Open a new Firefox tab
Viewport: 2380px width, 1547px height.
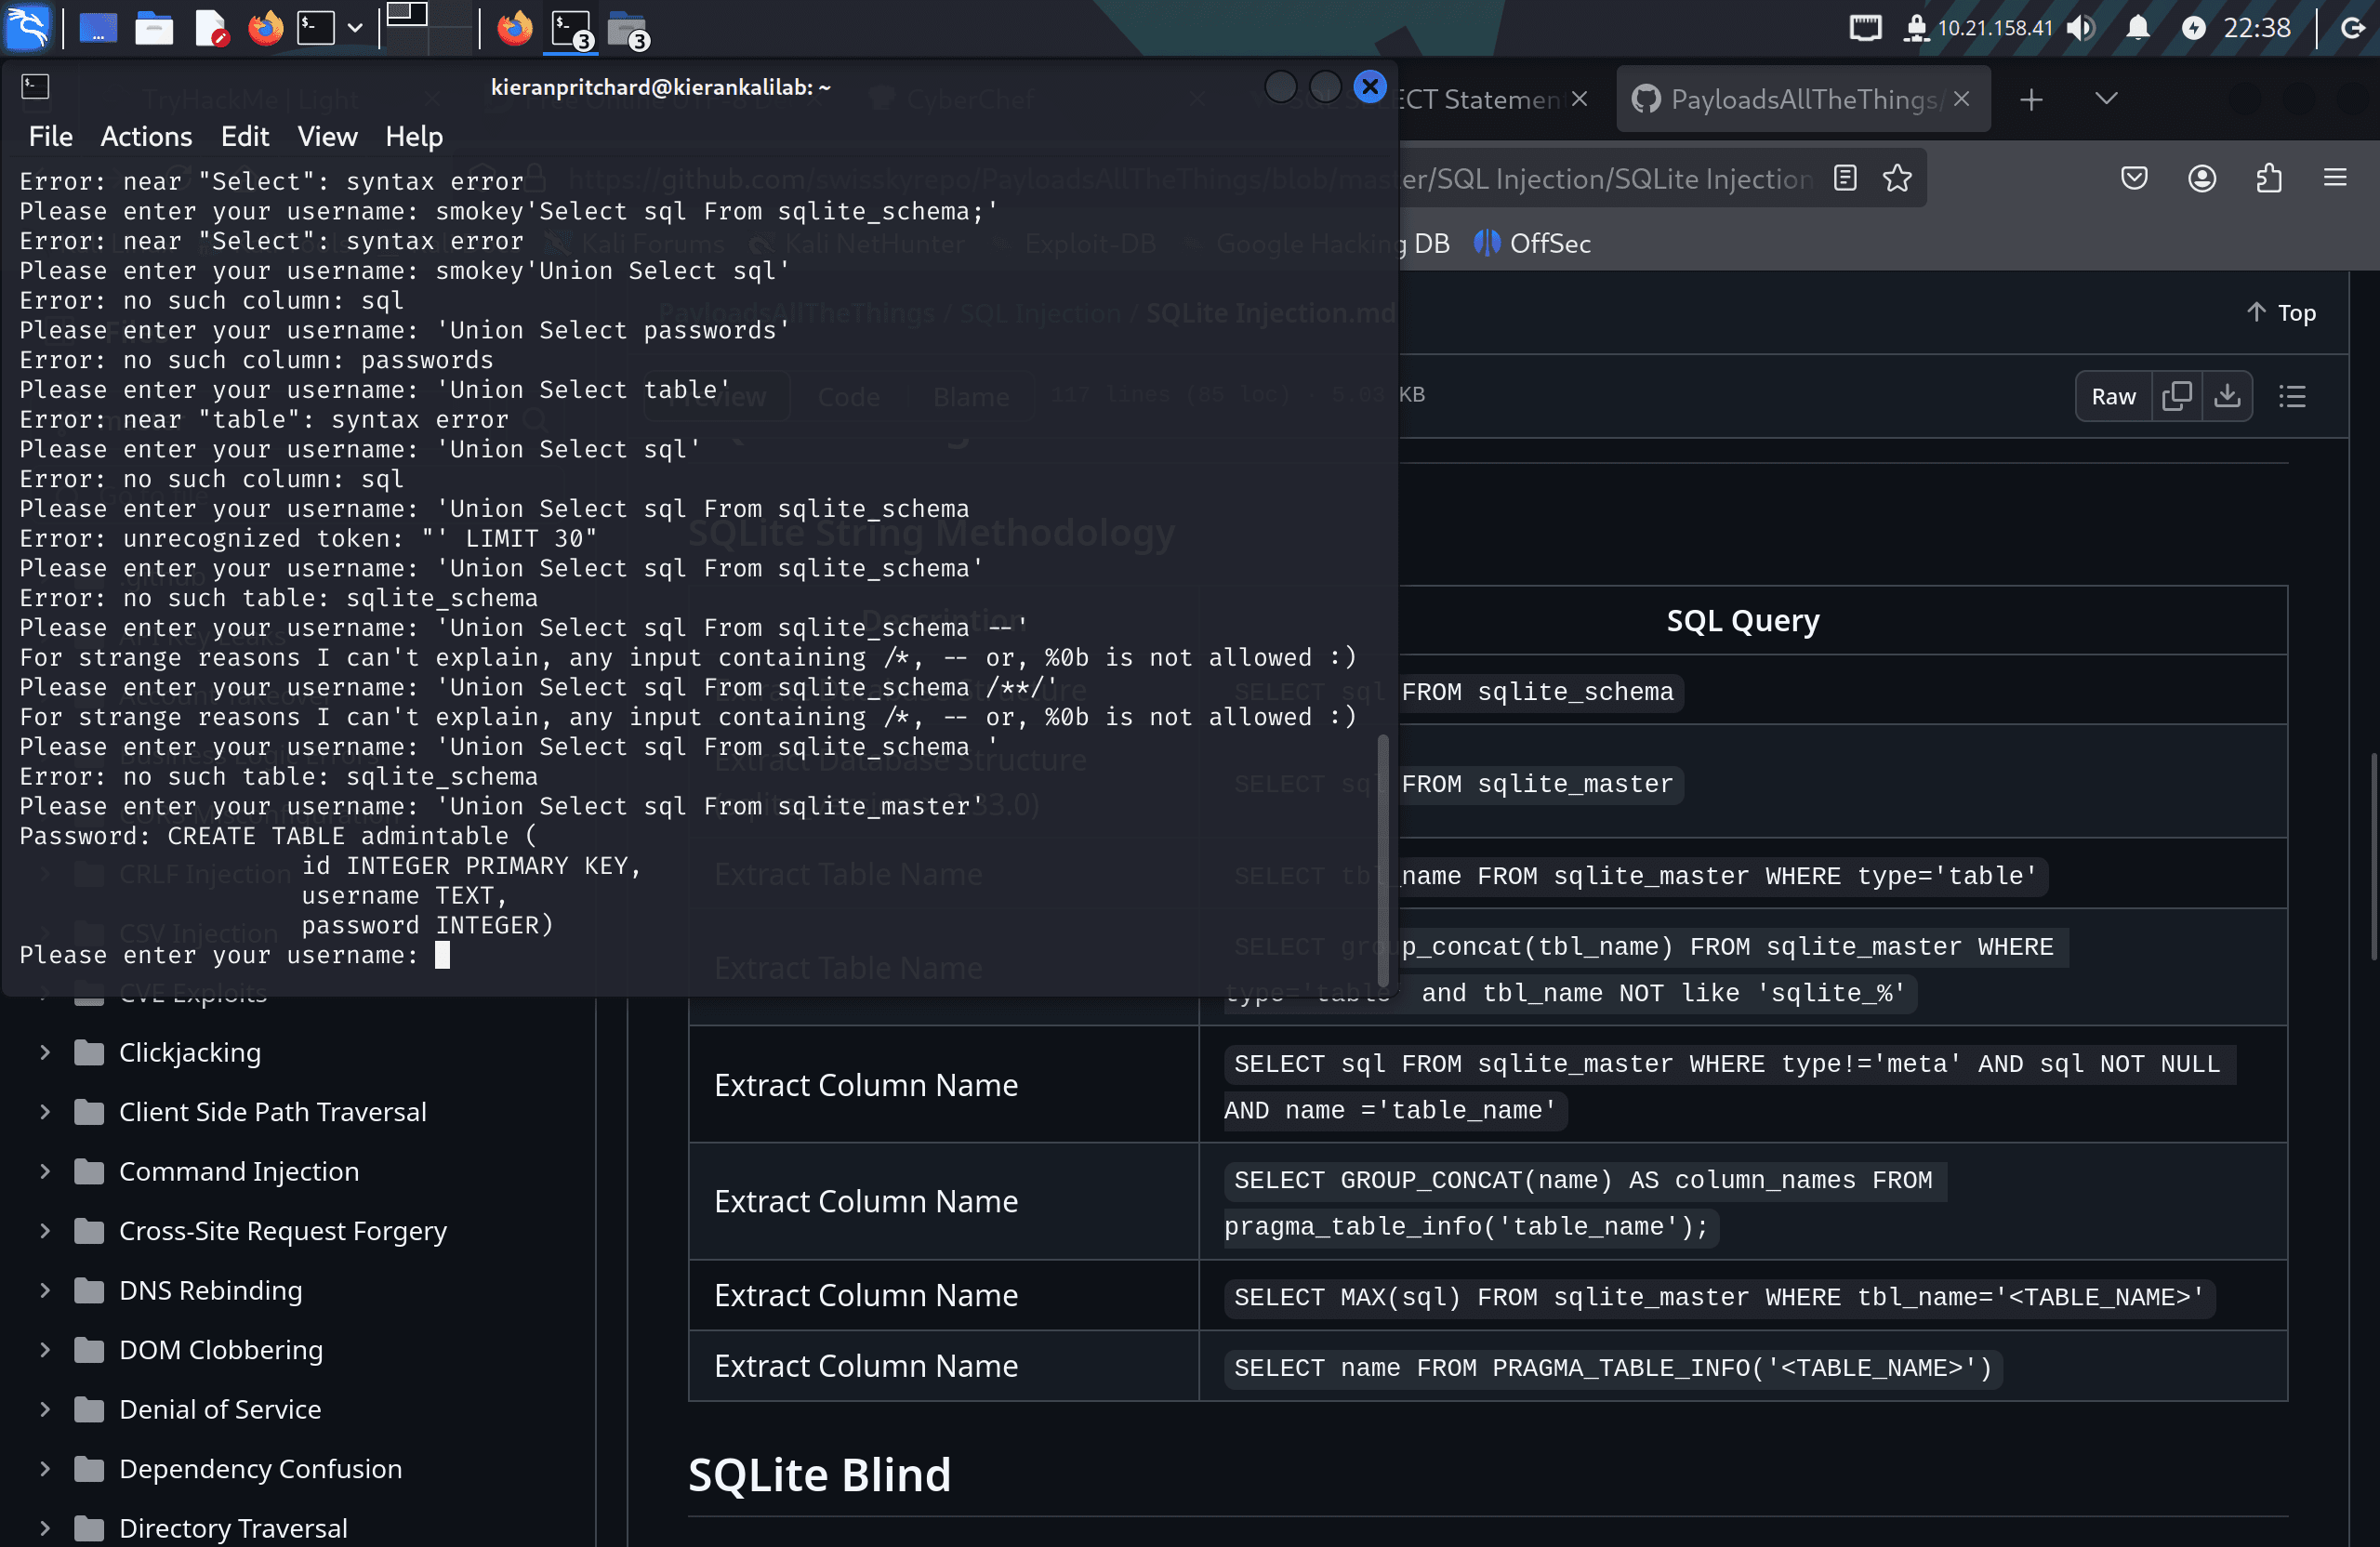click(x=2031, y=99)
